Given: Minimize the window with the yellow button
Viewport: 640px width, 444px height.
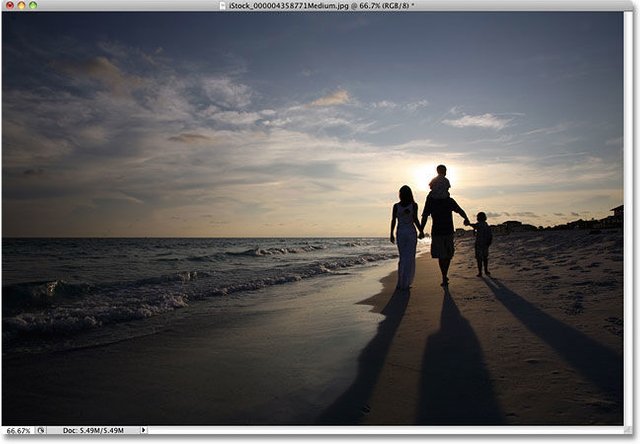Looking at the screenshot, I should [21, 5].
